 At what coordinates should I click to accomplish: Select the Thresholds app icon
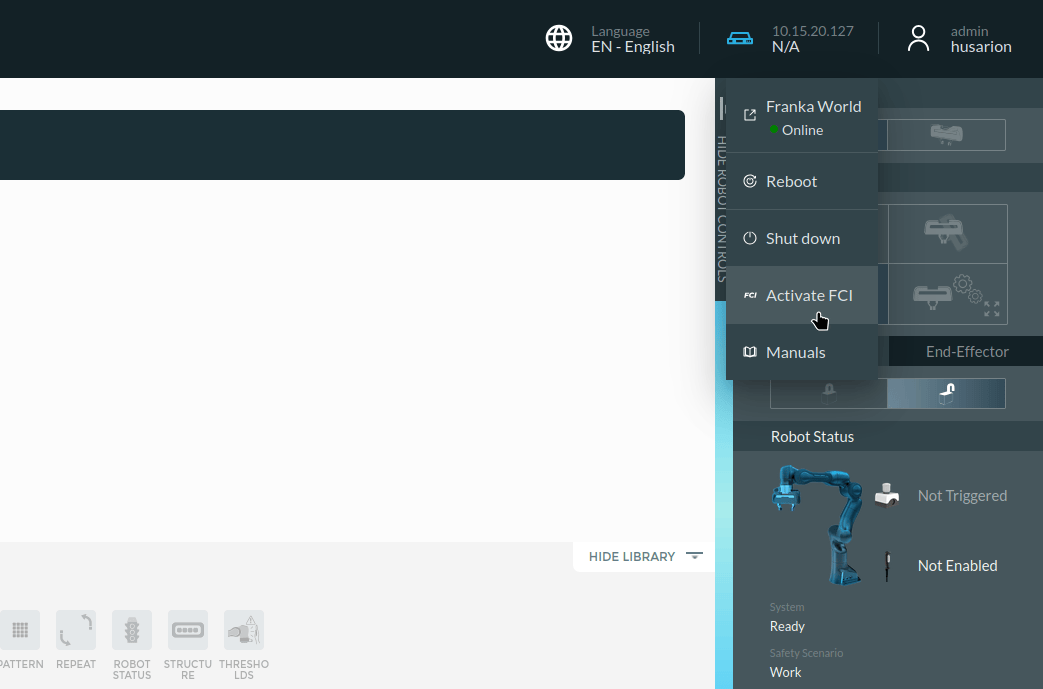click(x=243, y=630)
